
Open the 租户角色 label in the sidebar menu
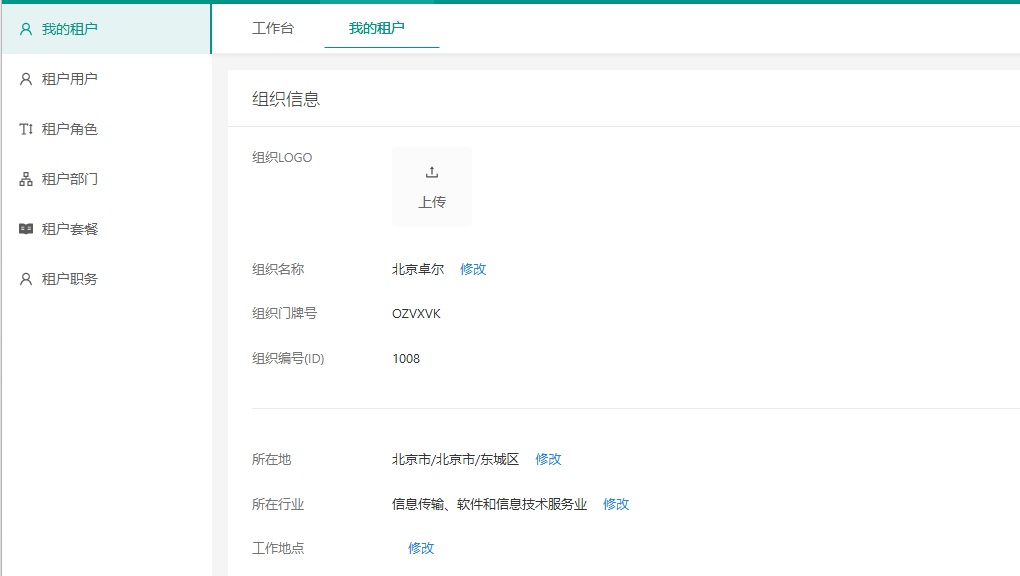coord(70,129)
